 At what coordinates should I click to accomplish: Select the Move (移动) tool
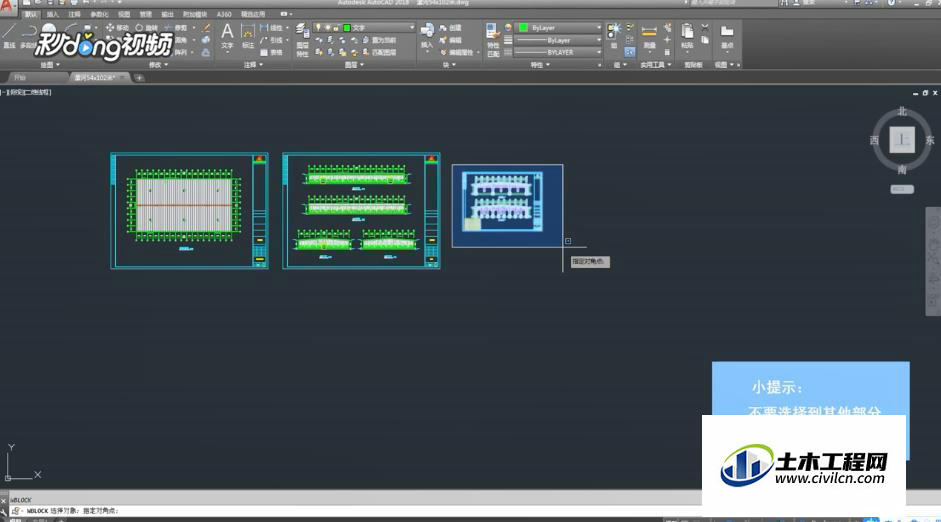point(117,28)
